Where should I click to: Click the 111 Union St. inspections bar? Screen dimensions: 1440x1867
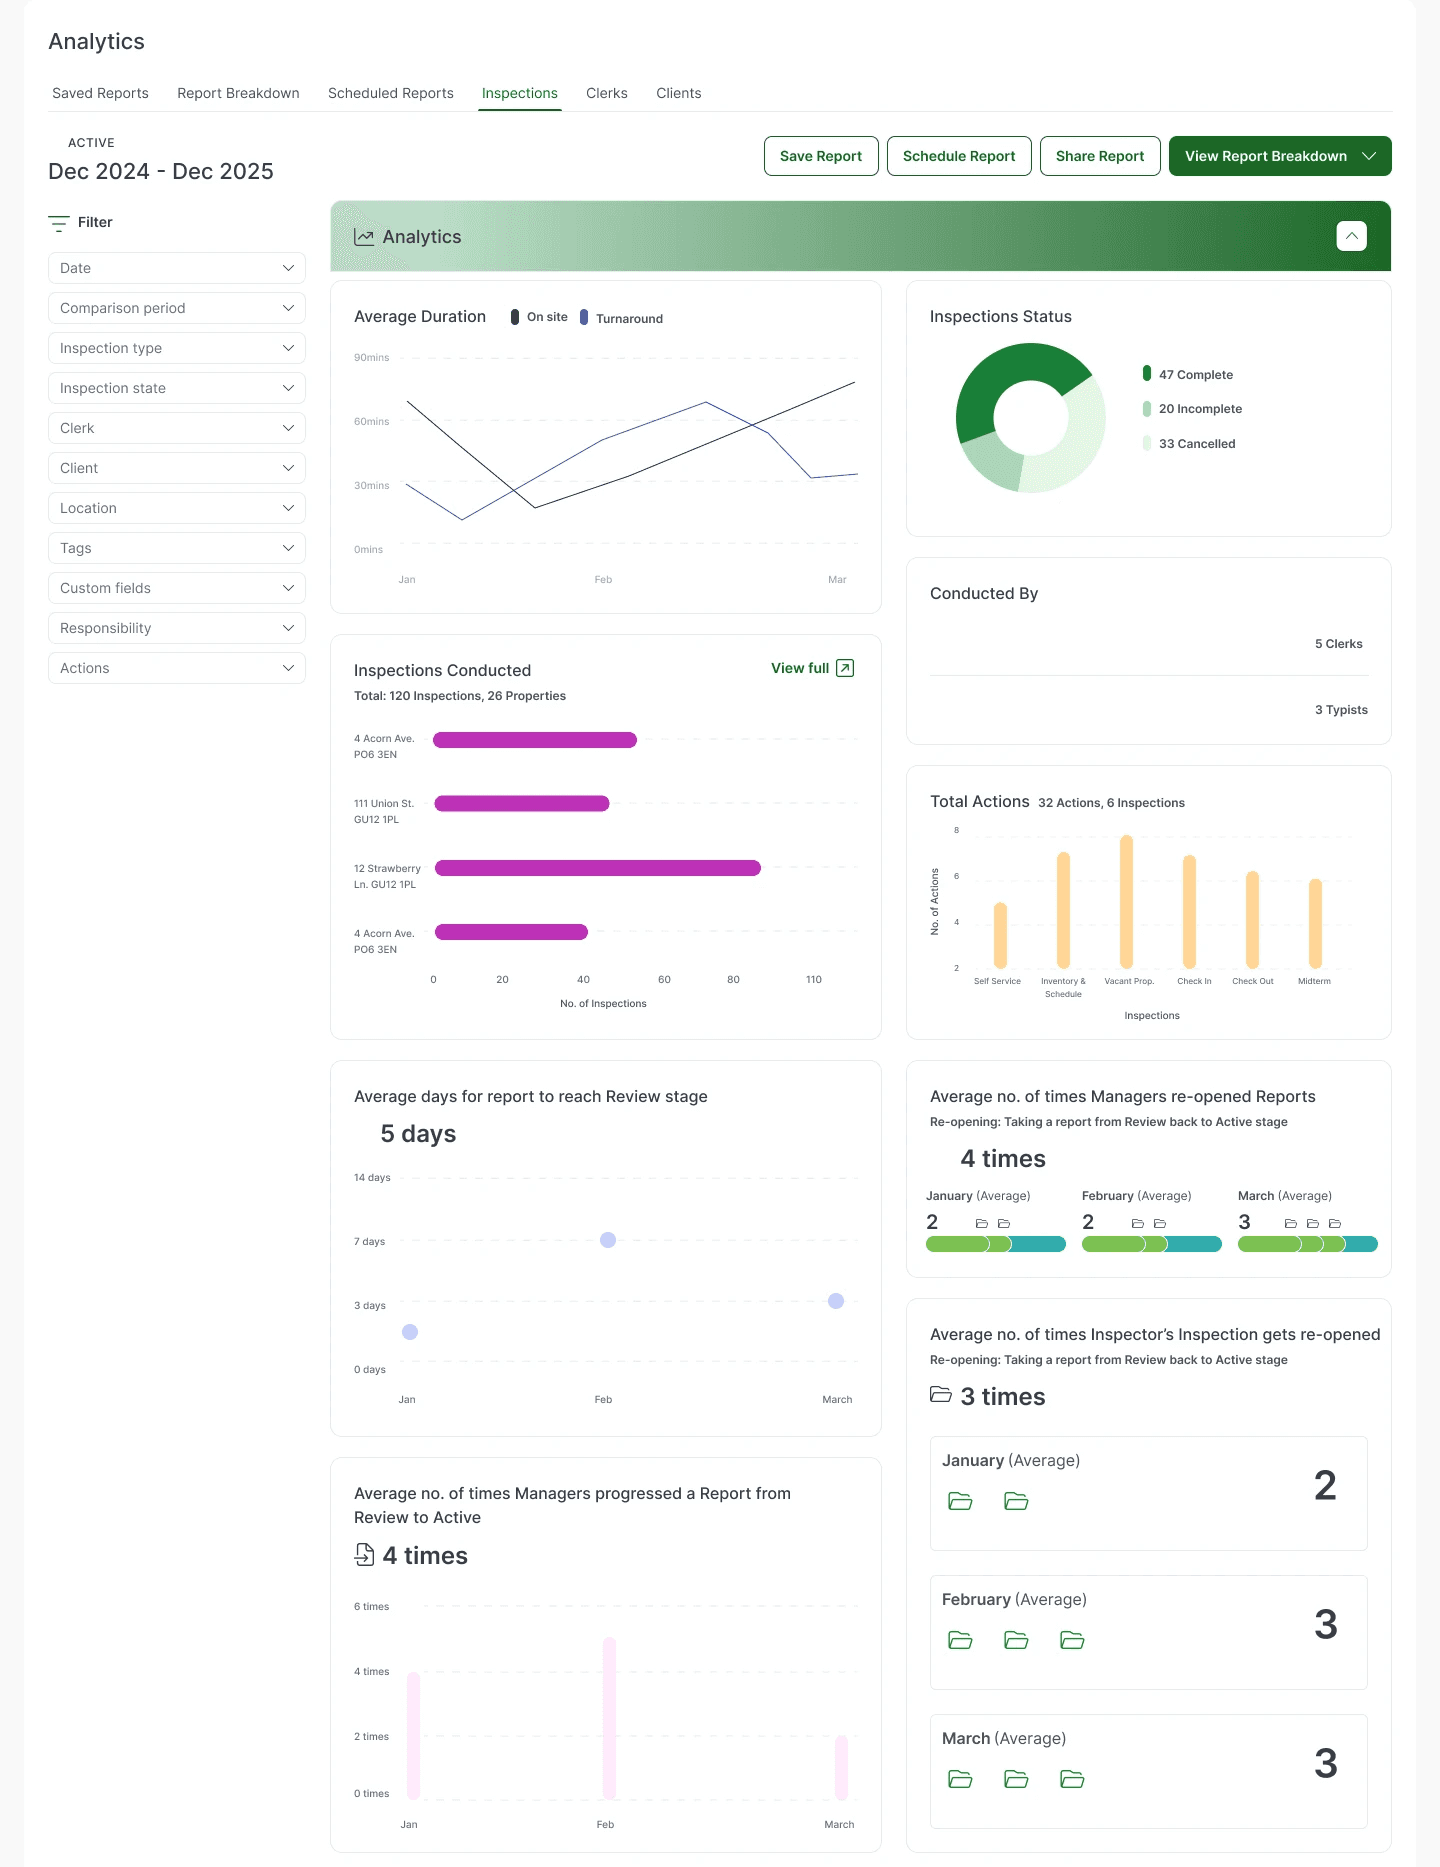pos(522,803)
